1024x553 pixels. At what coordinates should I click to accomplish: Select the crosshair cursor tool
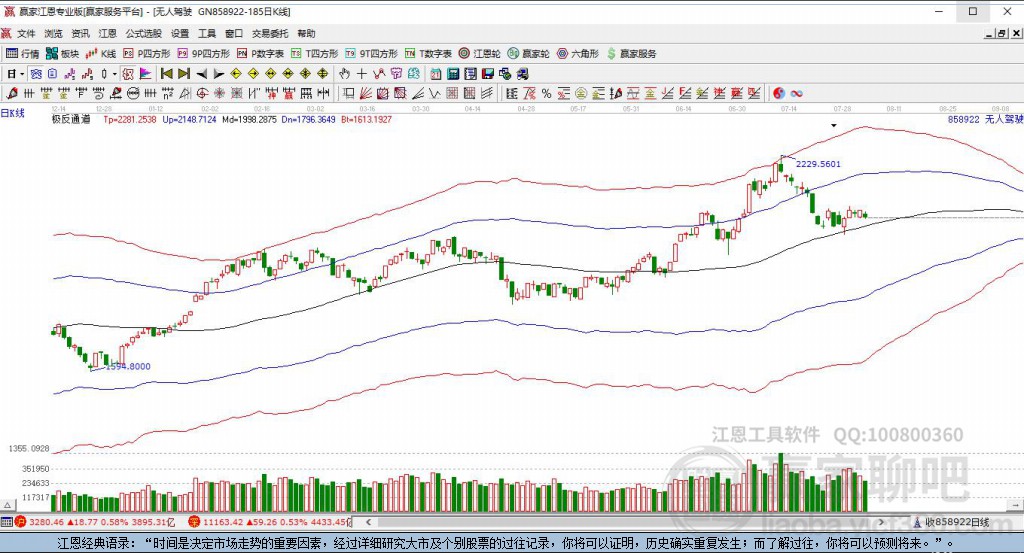(361, 74)
